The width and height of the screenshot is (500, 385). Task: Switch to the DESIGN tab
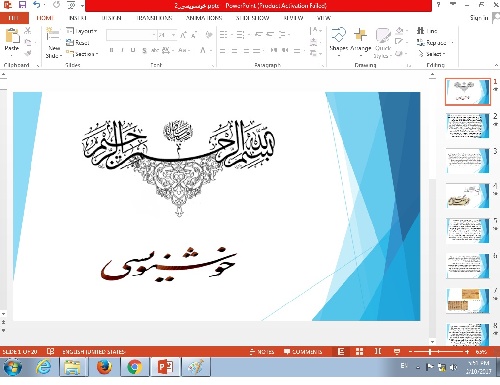(x=111, y=18)
